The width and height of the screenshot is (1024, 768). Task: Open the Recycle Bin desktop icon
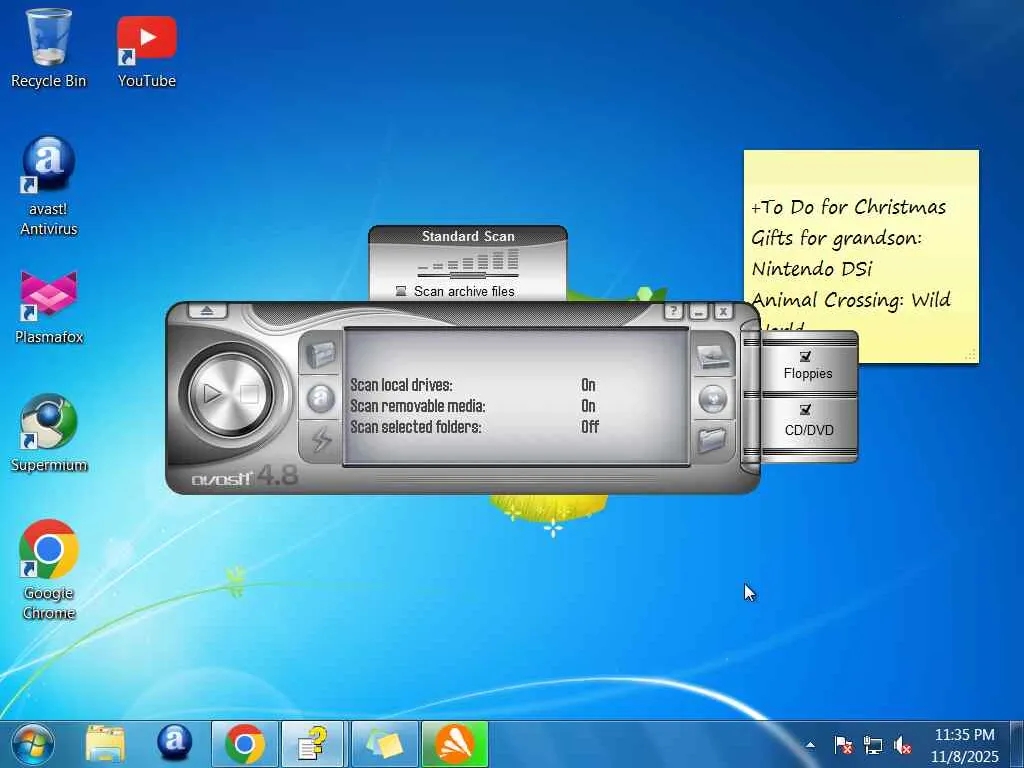pos(48,49)
